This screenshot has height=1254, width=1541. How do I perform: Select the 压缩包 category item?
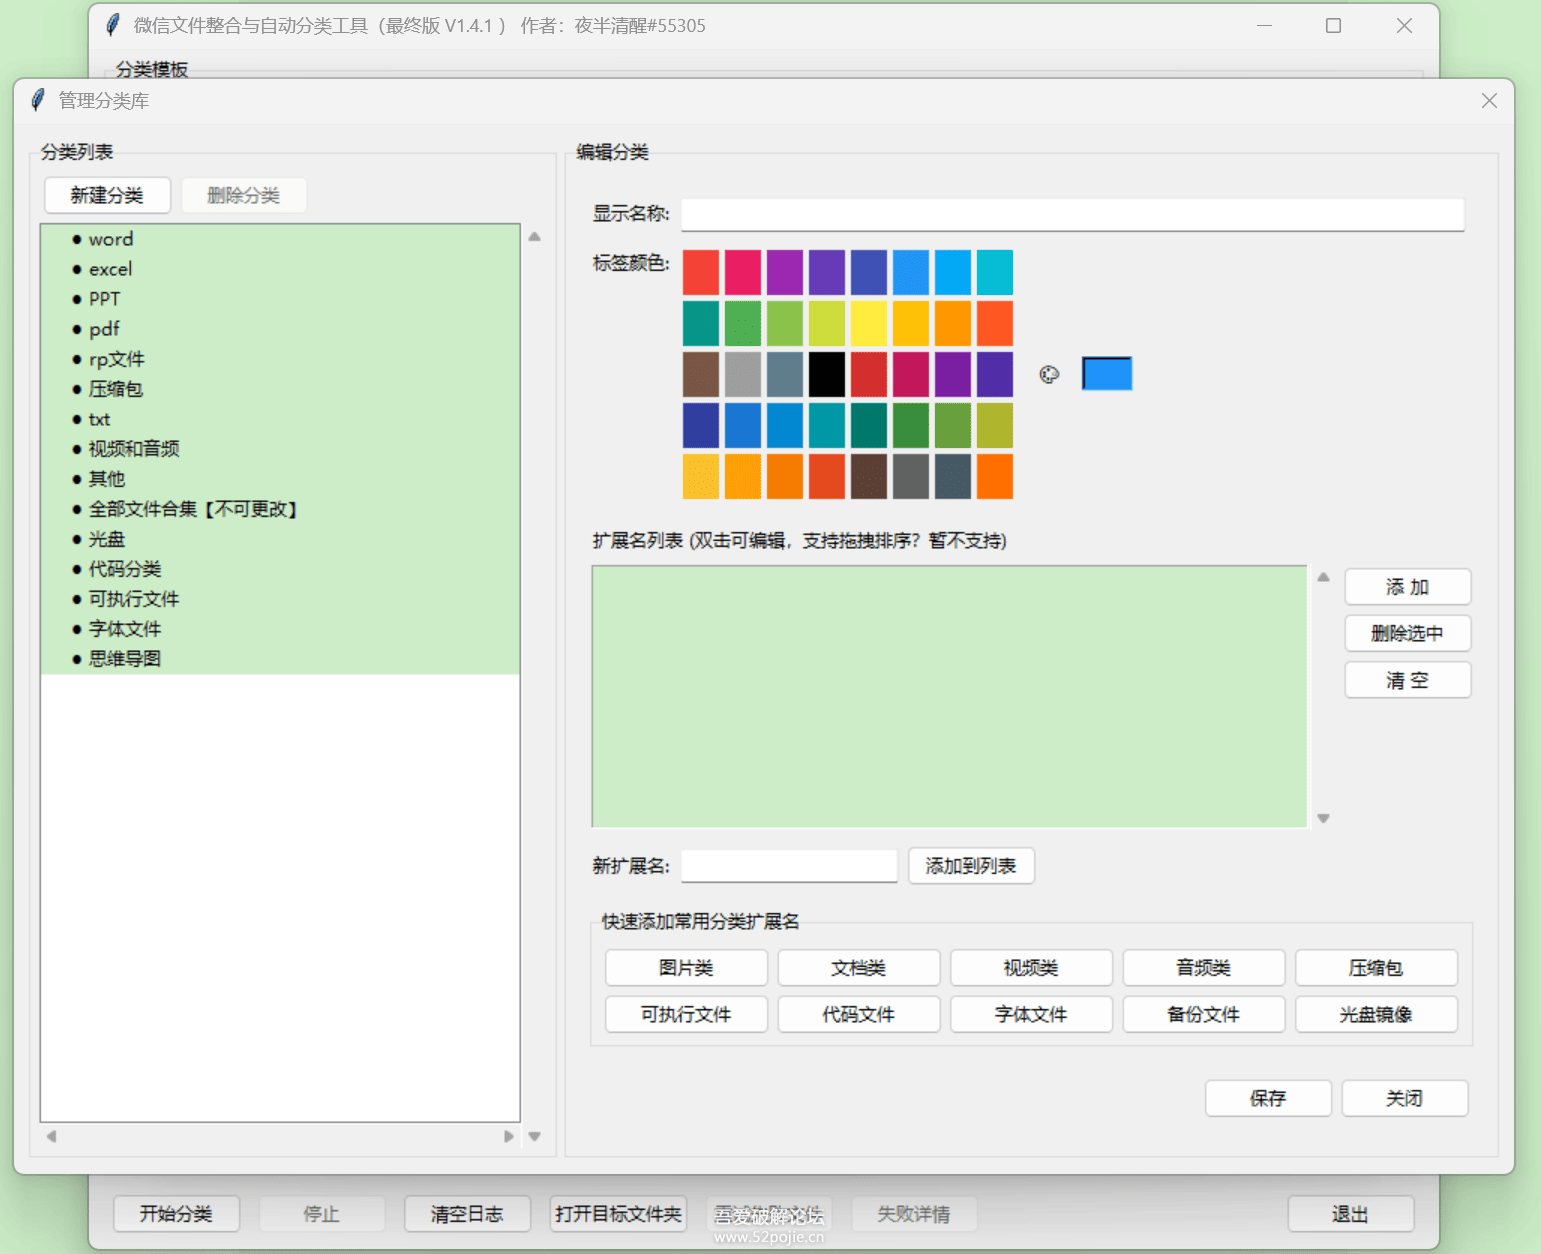point(116,389)
